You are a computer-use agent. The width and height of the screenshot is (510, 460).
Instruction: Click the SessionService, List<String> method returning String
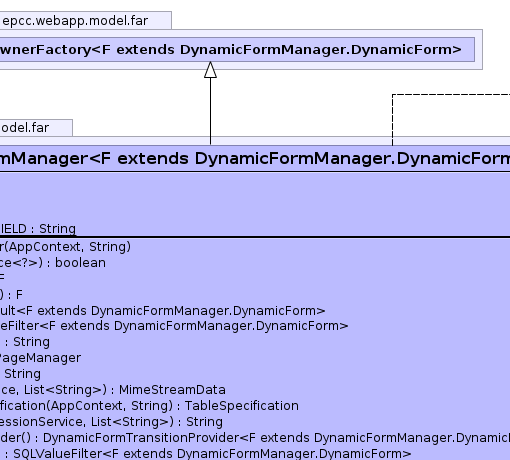[x=111, y=422]
